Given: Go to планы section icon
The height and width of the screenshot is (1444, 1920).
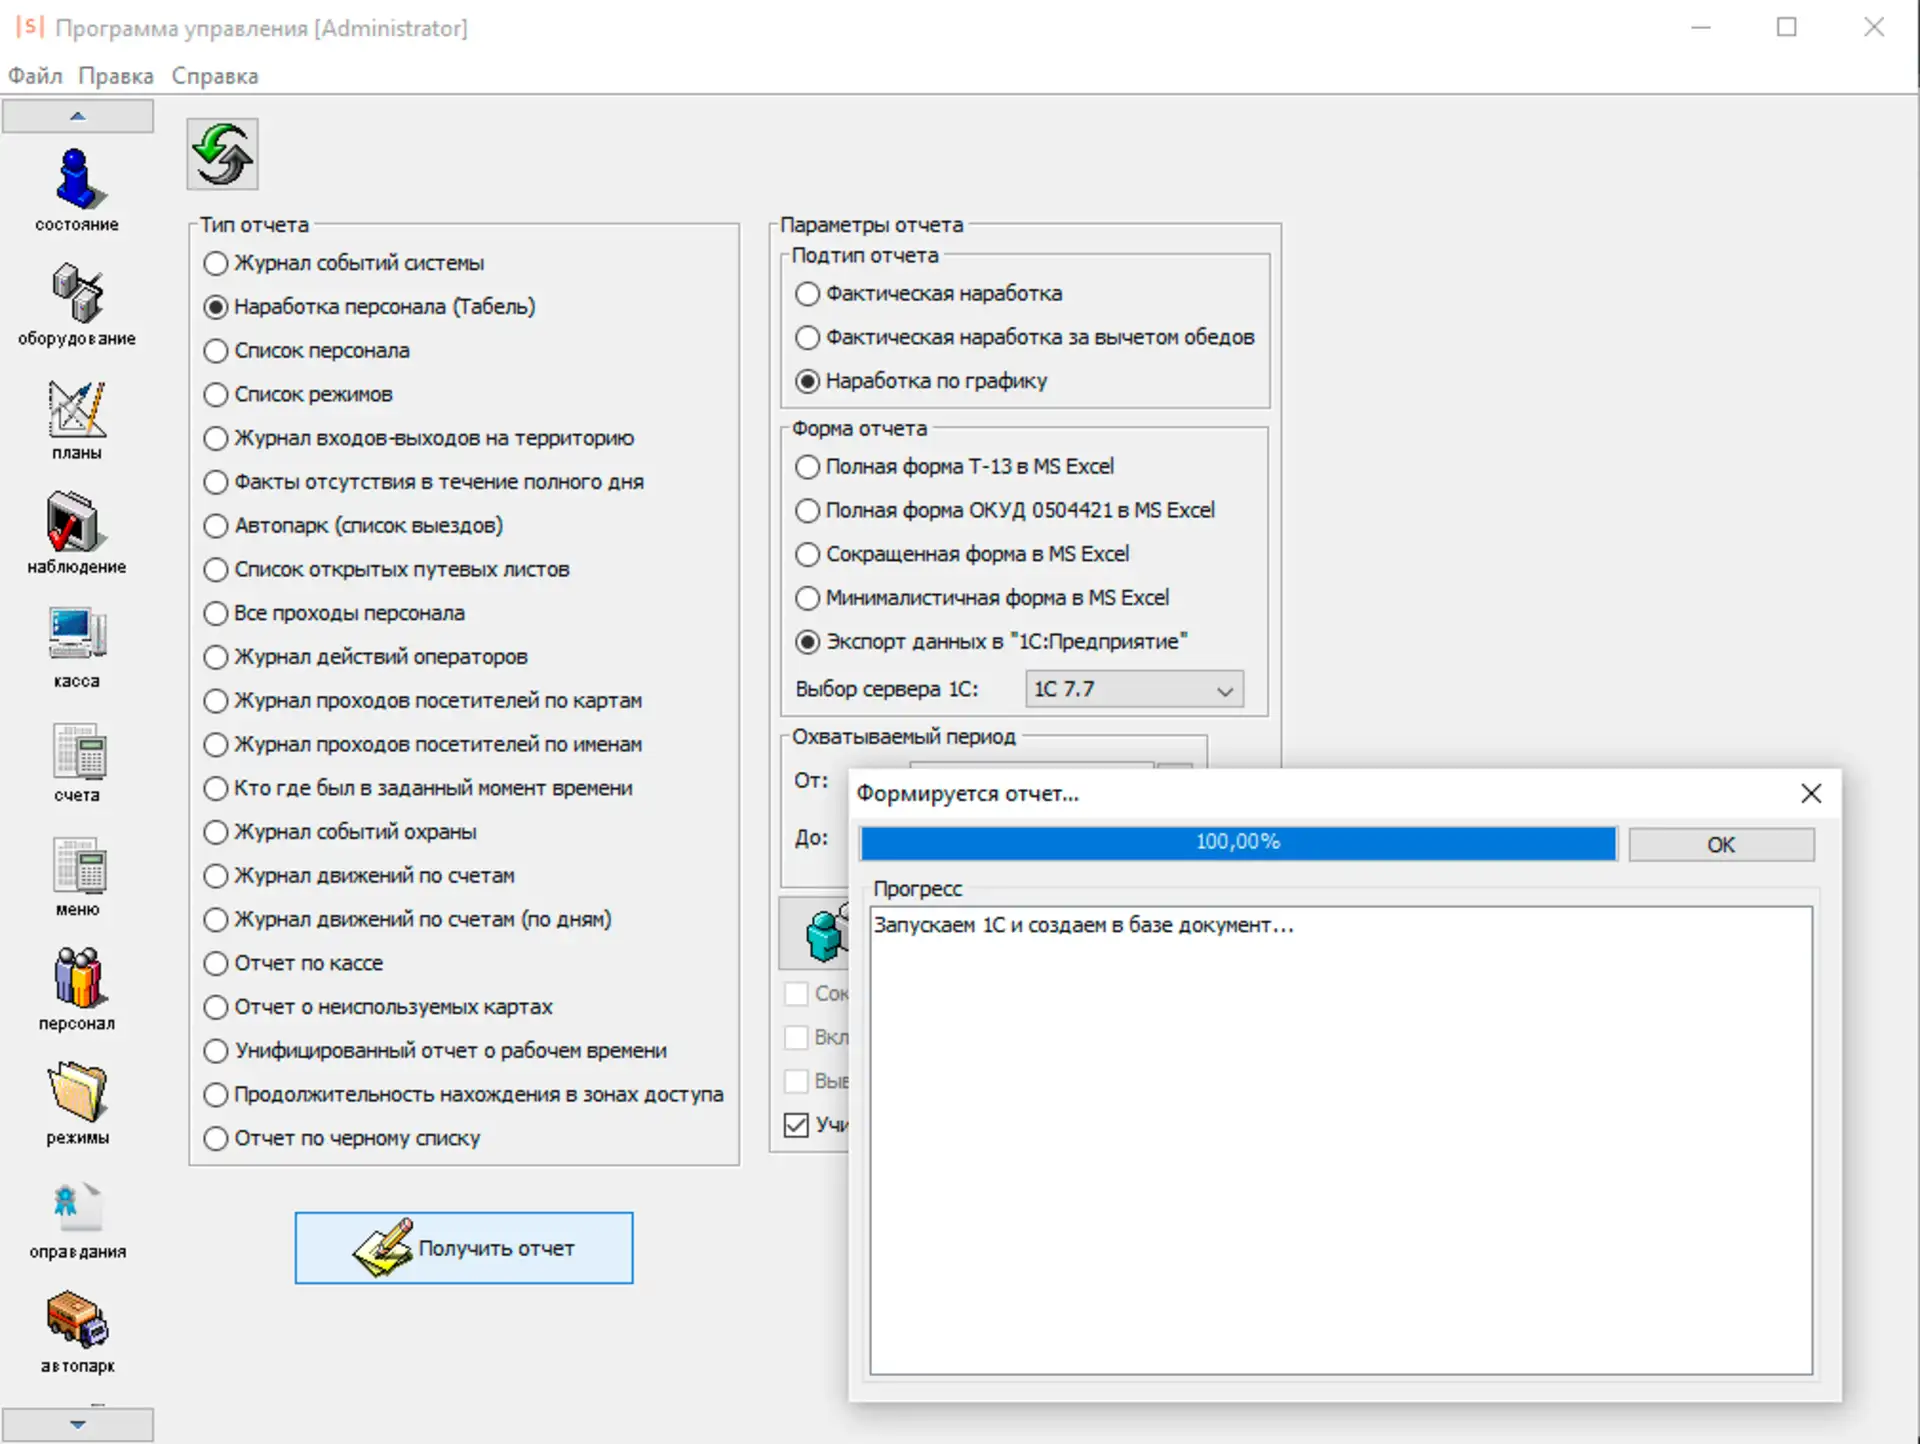Looking at the screenshot, I should [77, 408].
